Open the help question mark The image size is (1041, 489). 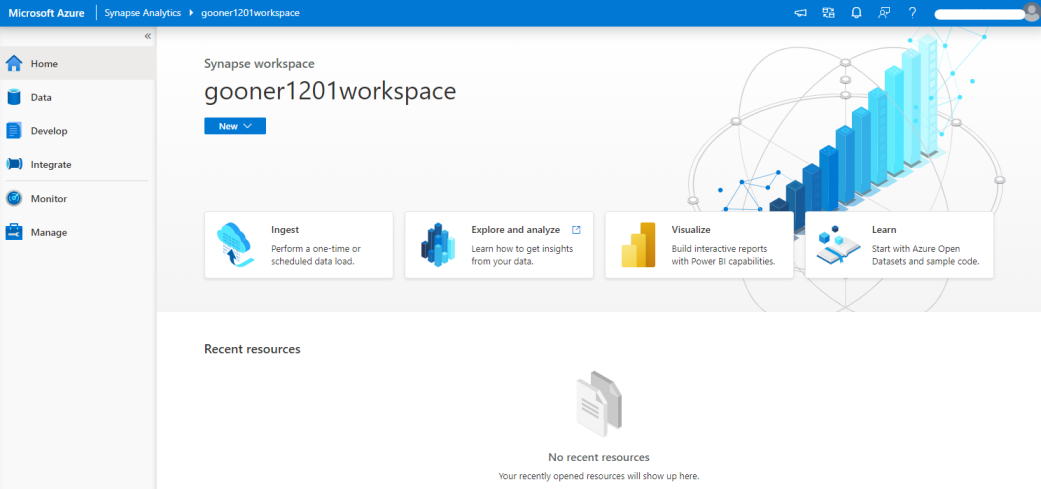pos(913,13)
